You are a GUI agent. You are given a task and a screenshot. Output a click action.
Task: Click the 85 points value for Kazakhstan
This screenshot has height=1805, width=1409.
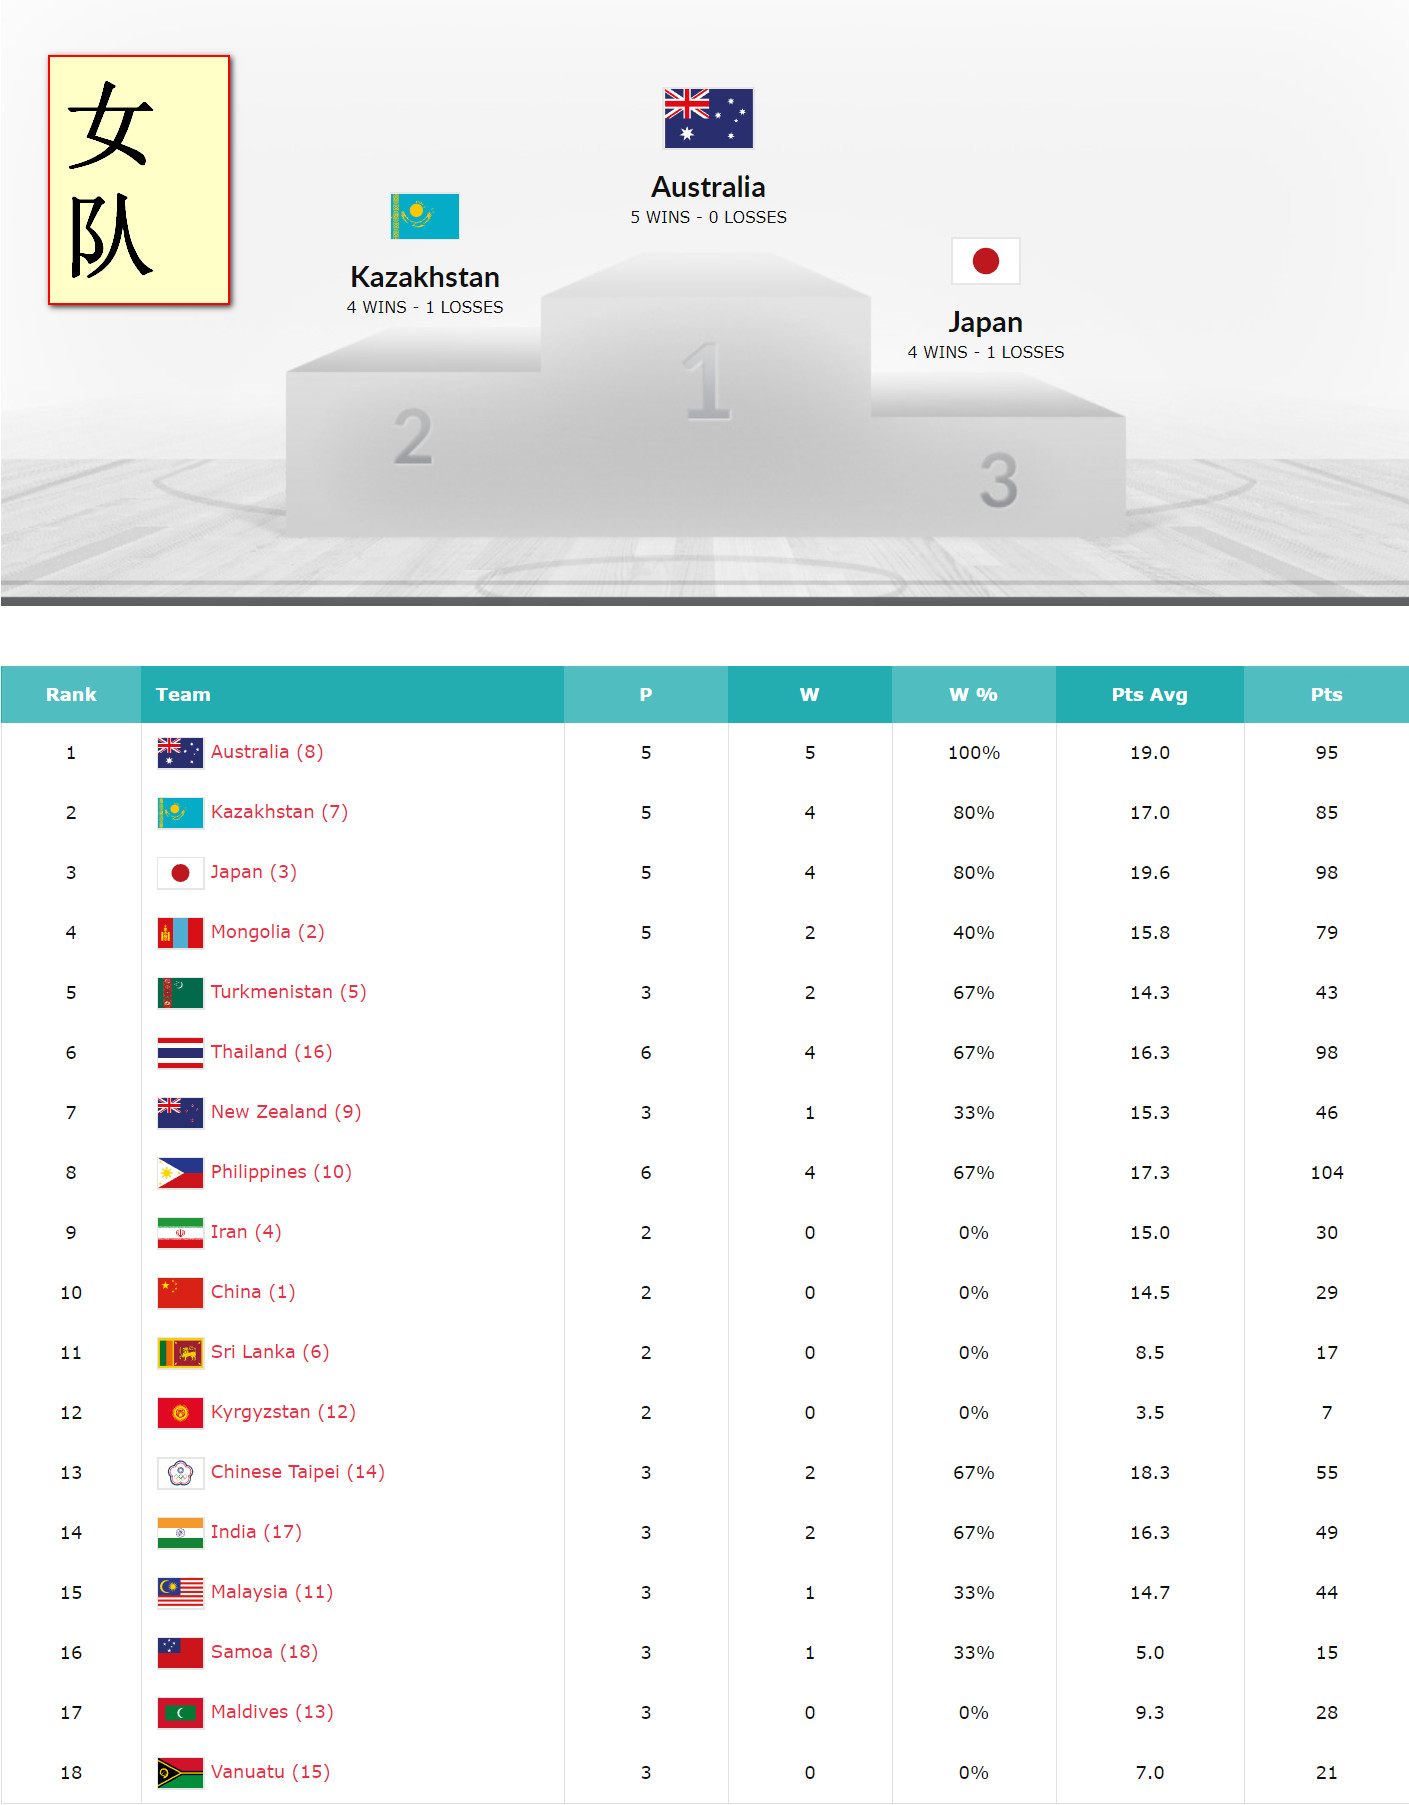click(x=1327, y=812)
